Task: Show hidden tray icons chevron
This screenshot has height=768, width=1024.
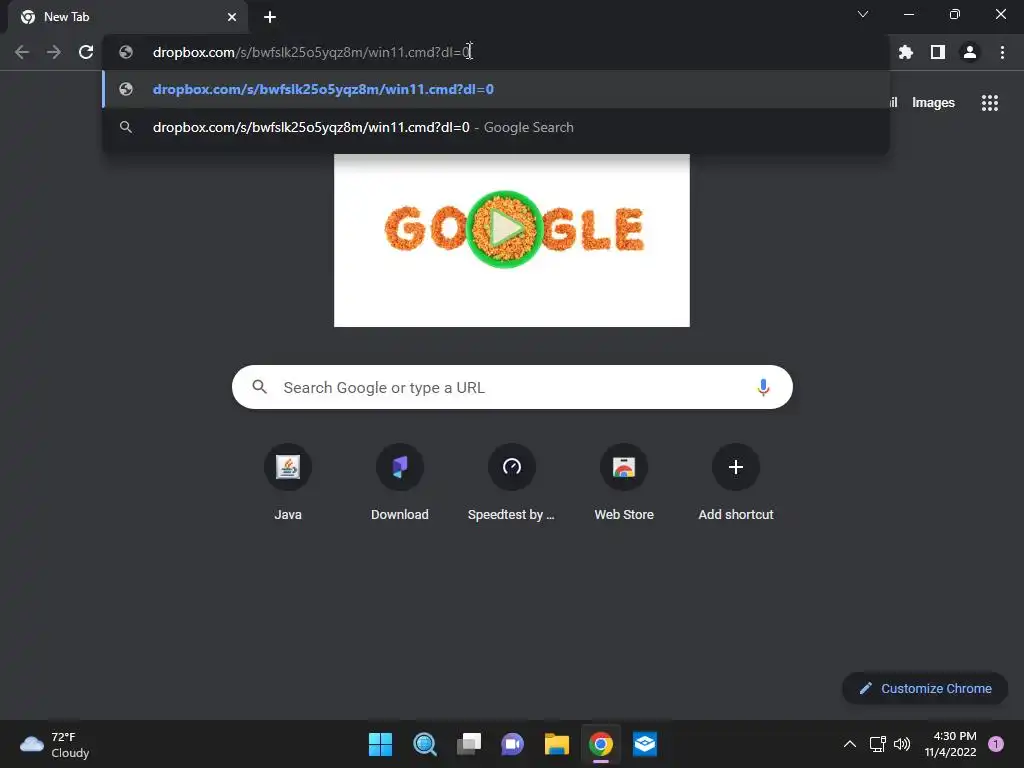Action: (x=850, y=744)
